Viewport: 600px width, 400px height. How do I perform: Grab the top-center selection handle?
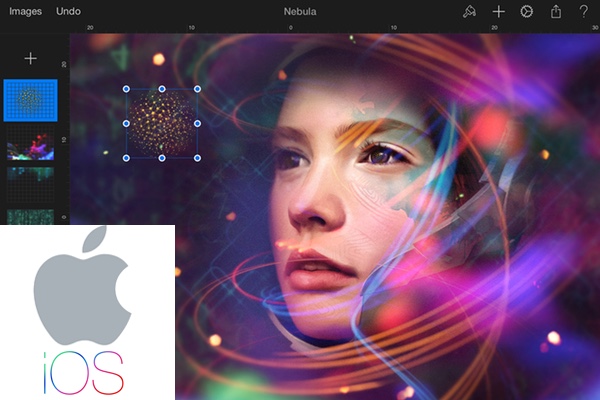162,89
